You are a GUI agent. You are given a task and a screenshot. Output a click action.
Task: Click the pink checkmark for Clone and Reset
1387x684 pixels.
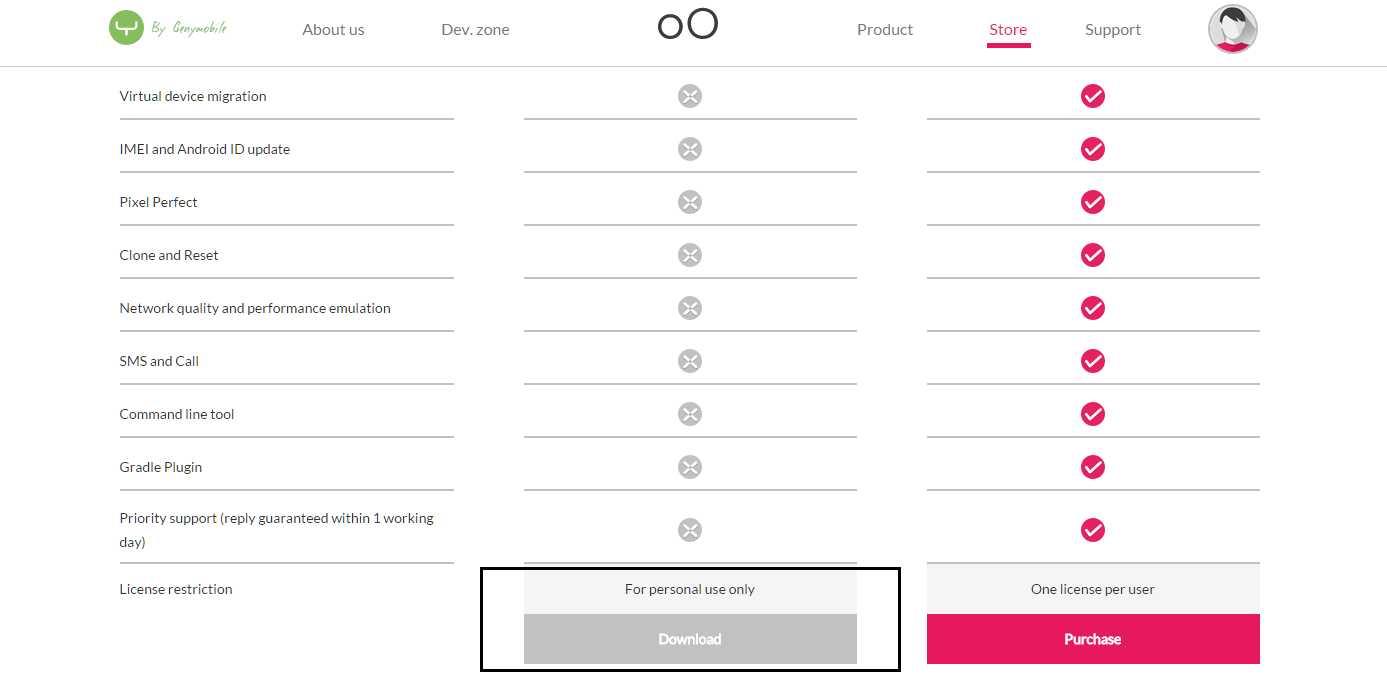(1093, 255)
